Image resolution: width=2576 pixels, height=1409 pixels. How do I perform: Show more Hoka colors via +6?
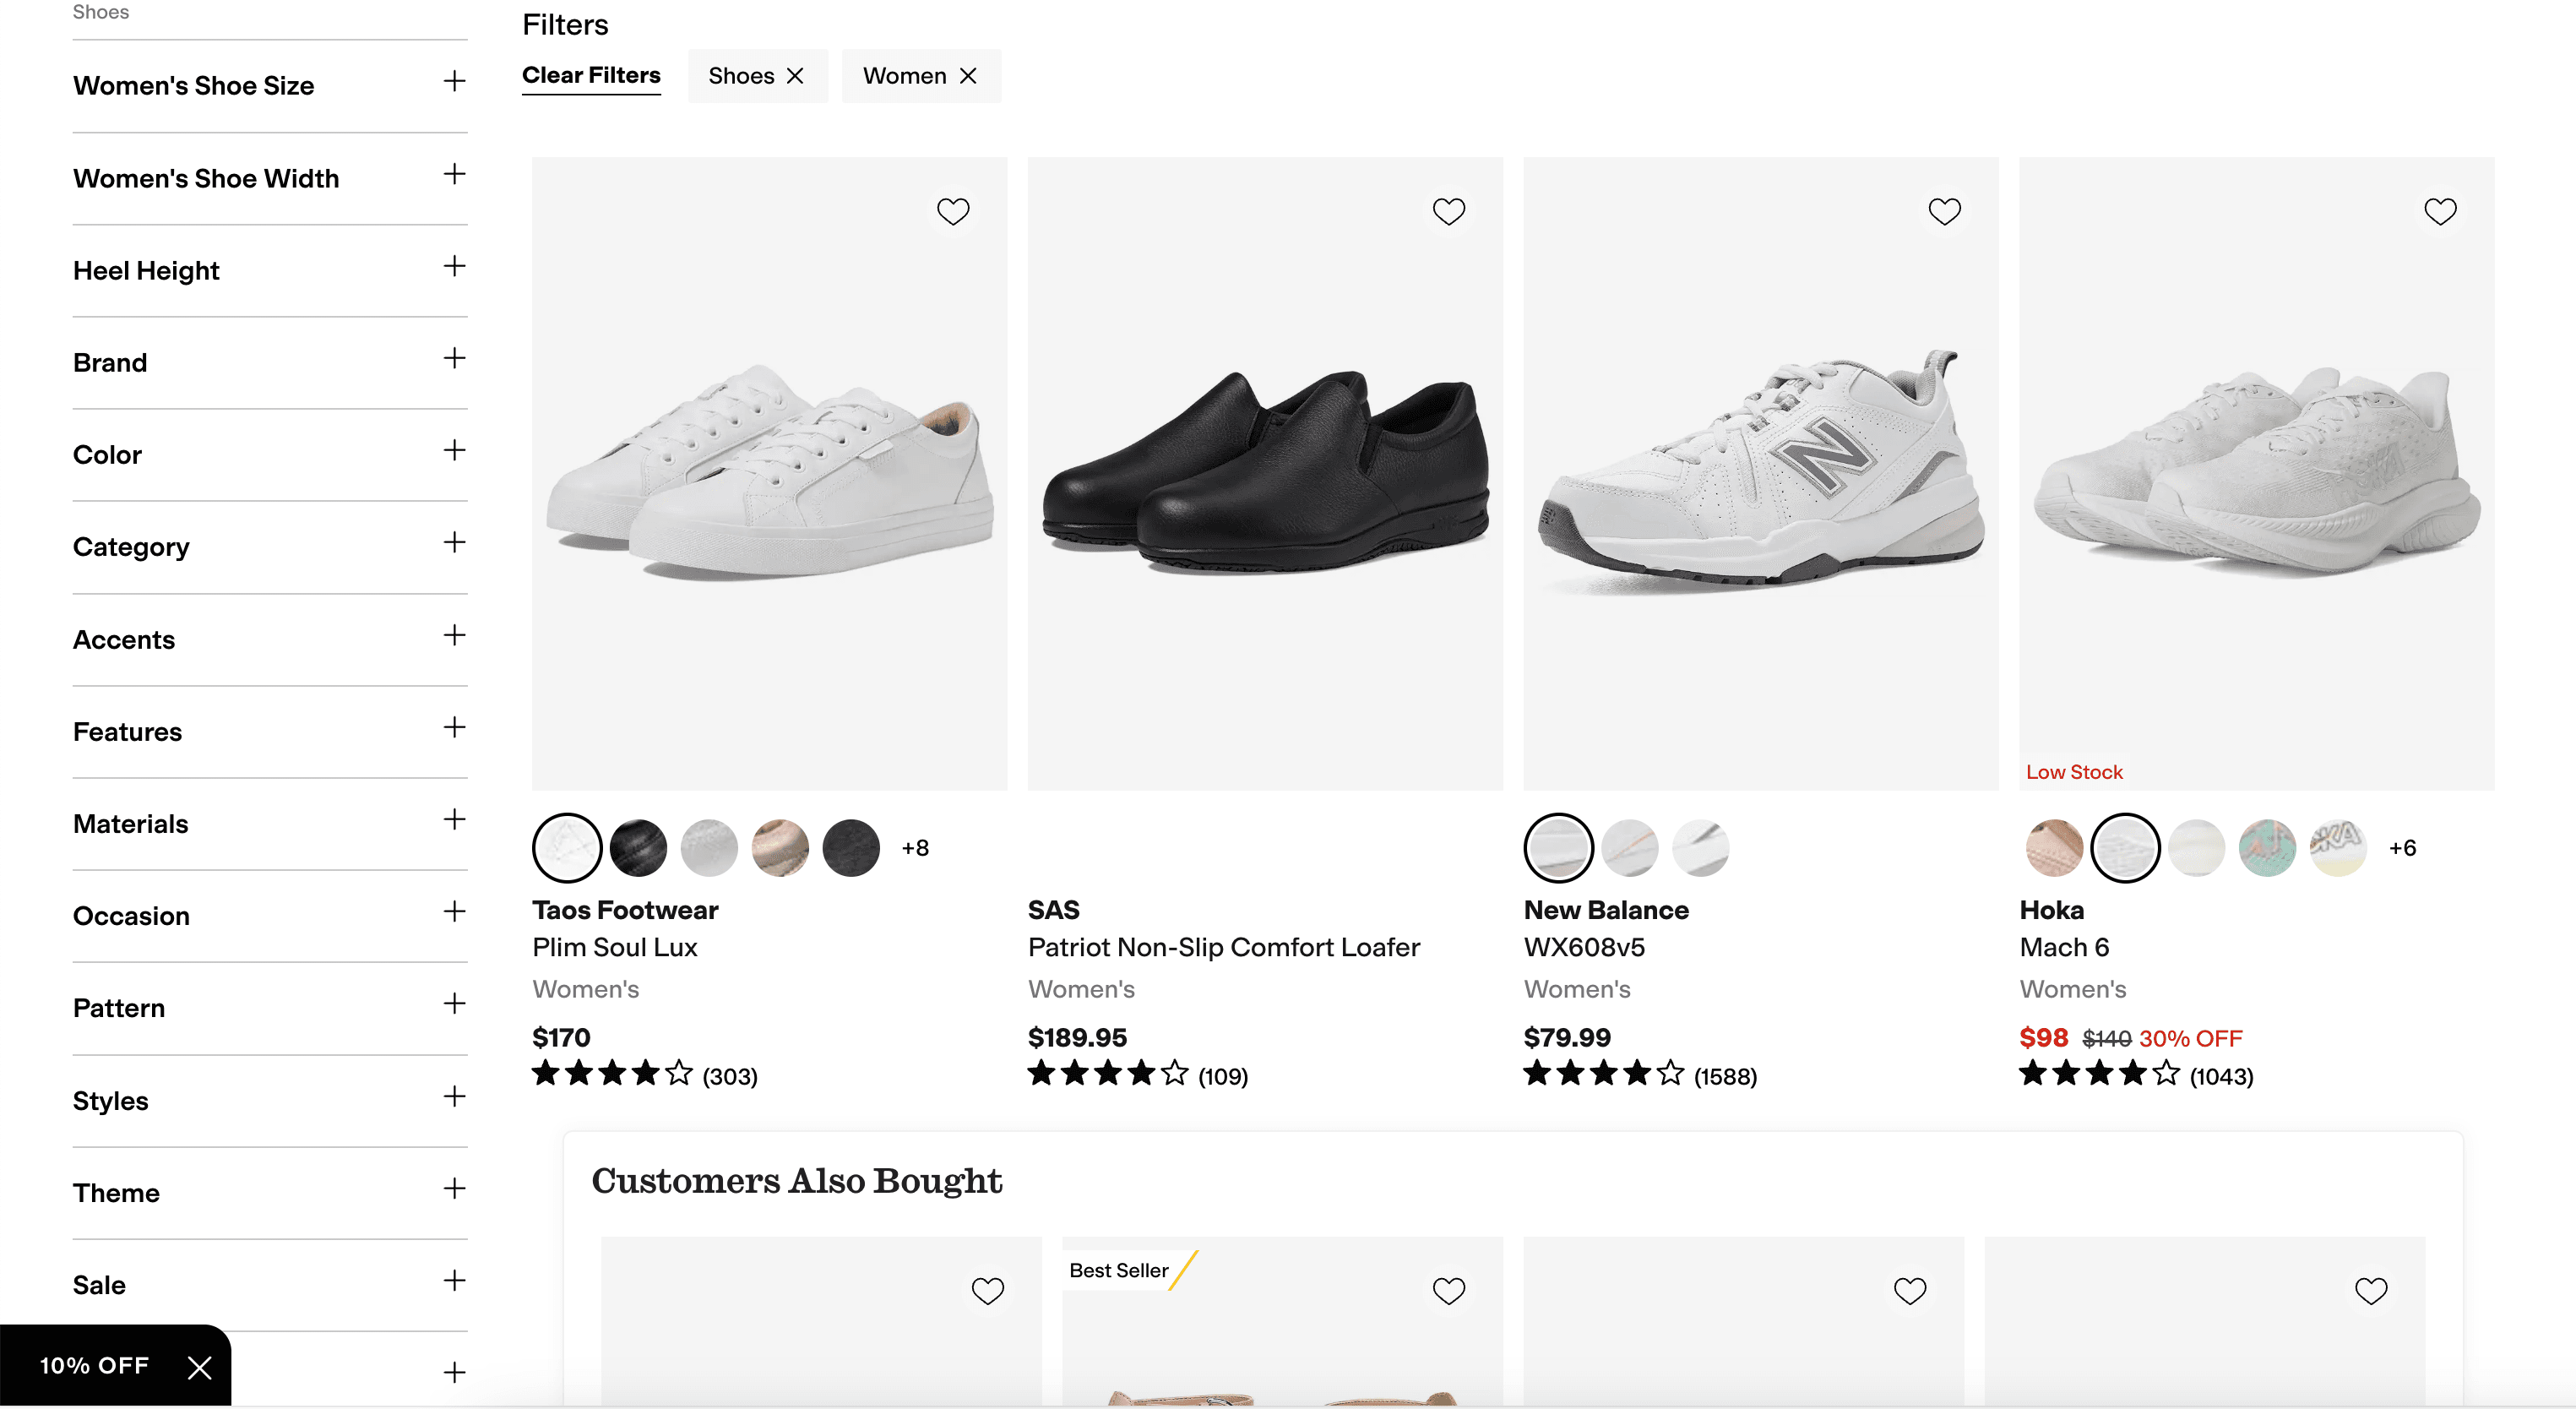click(2403, 847)
